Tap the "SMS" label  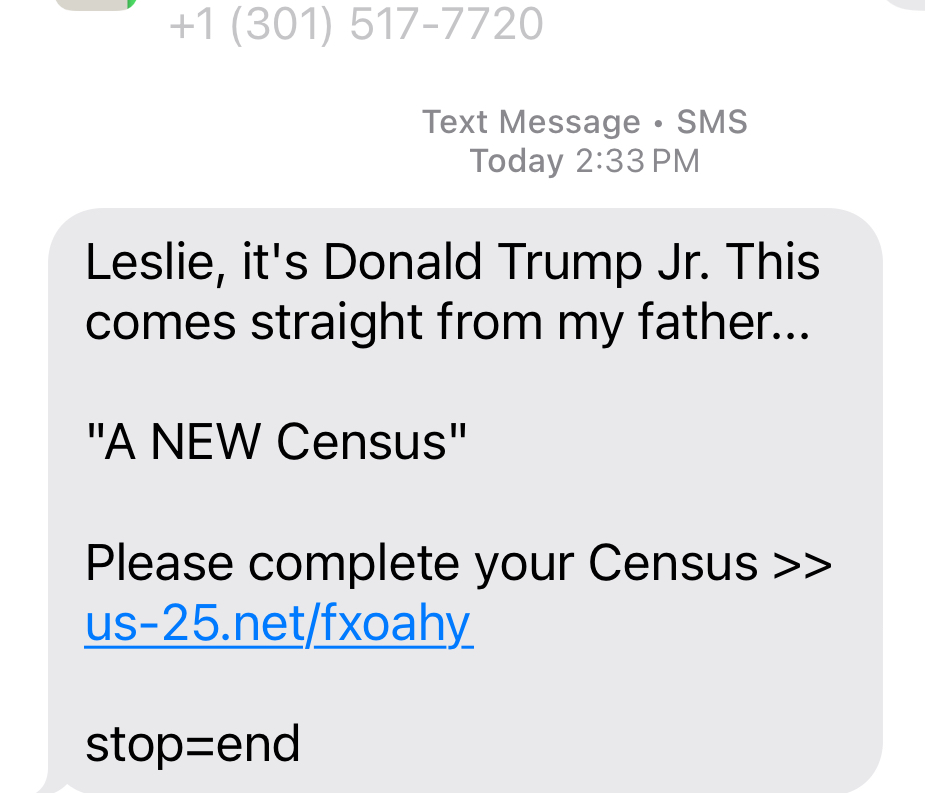pos(712,122)
